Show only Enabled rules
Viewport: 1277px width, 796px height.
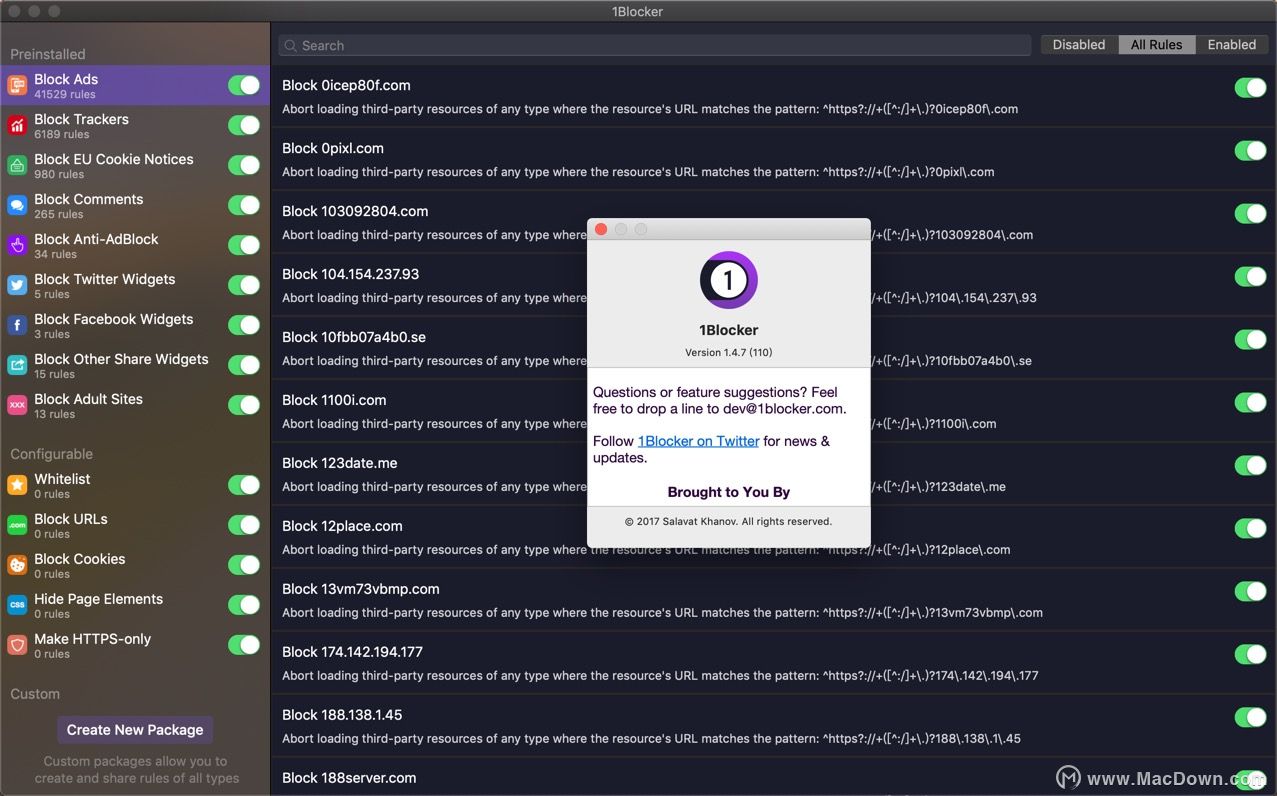[x=1232, y=45]
